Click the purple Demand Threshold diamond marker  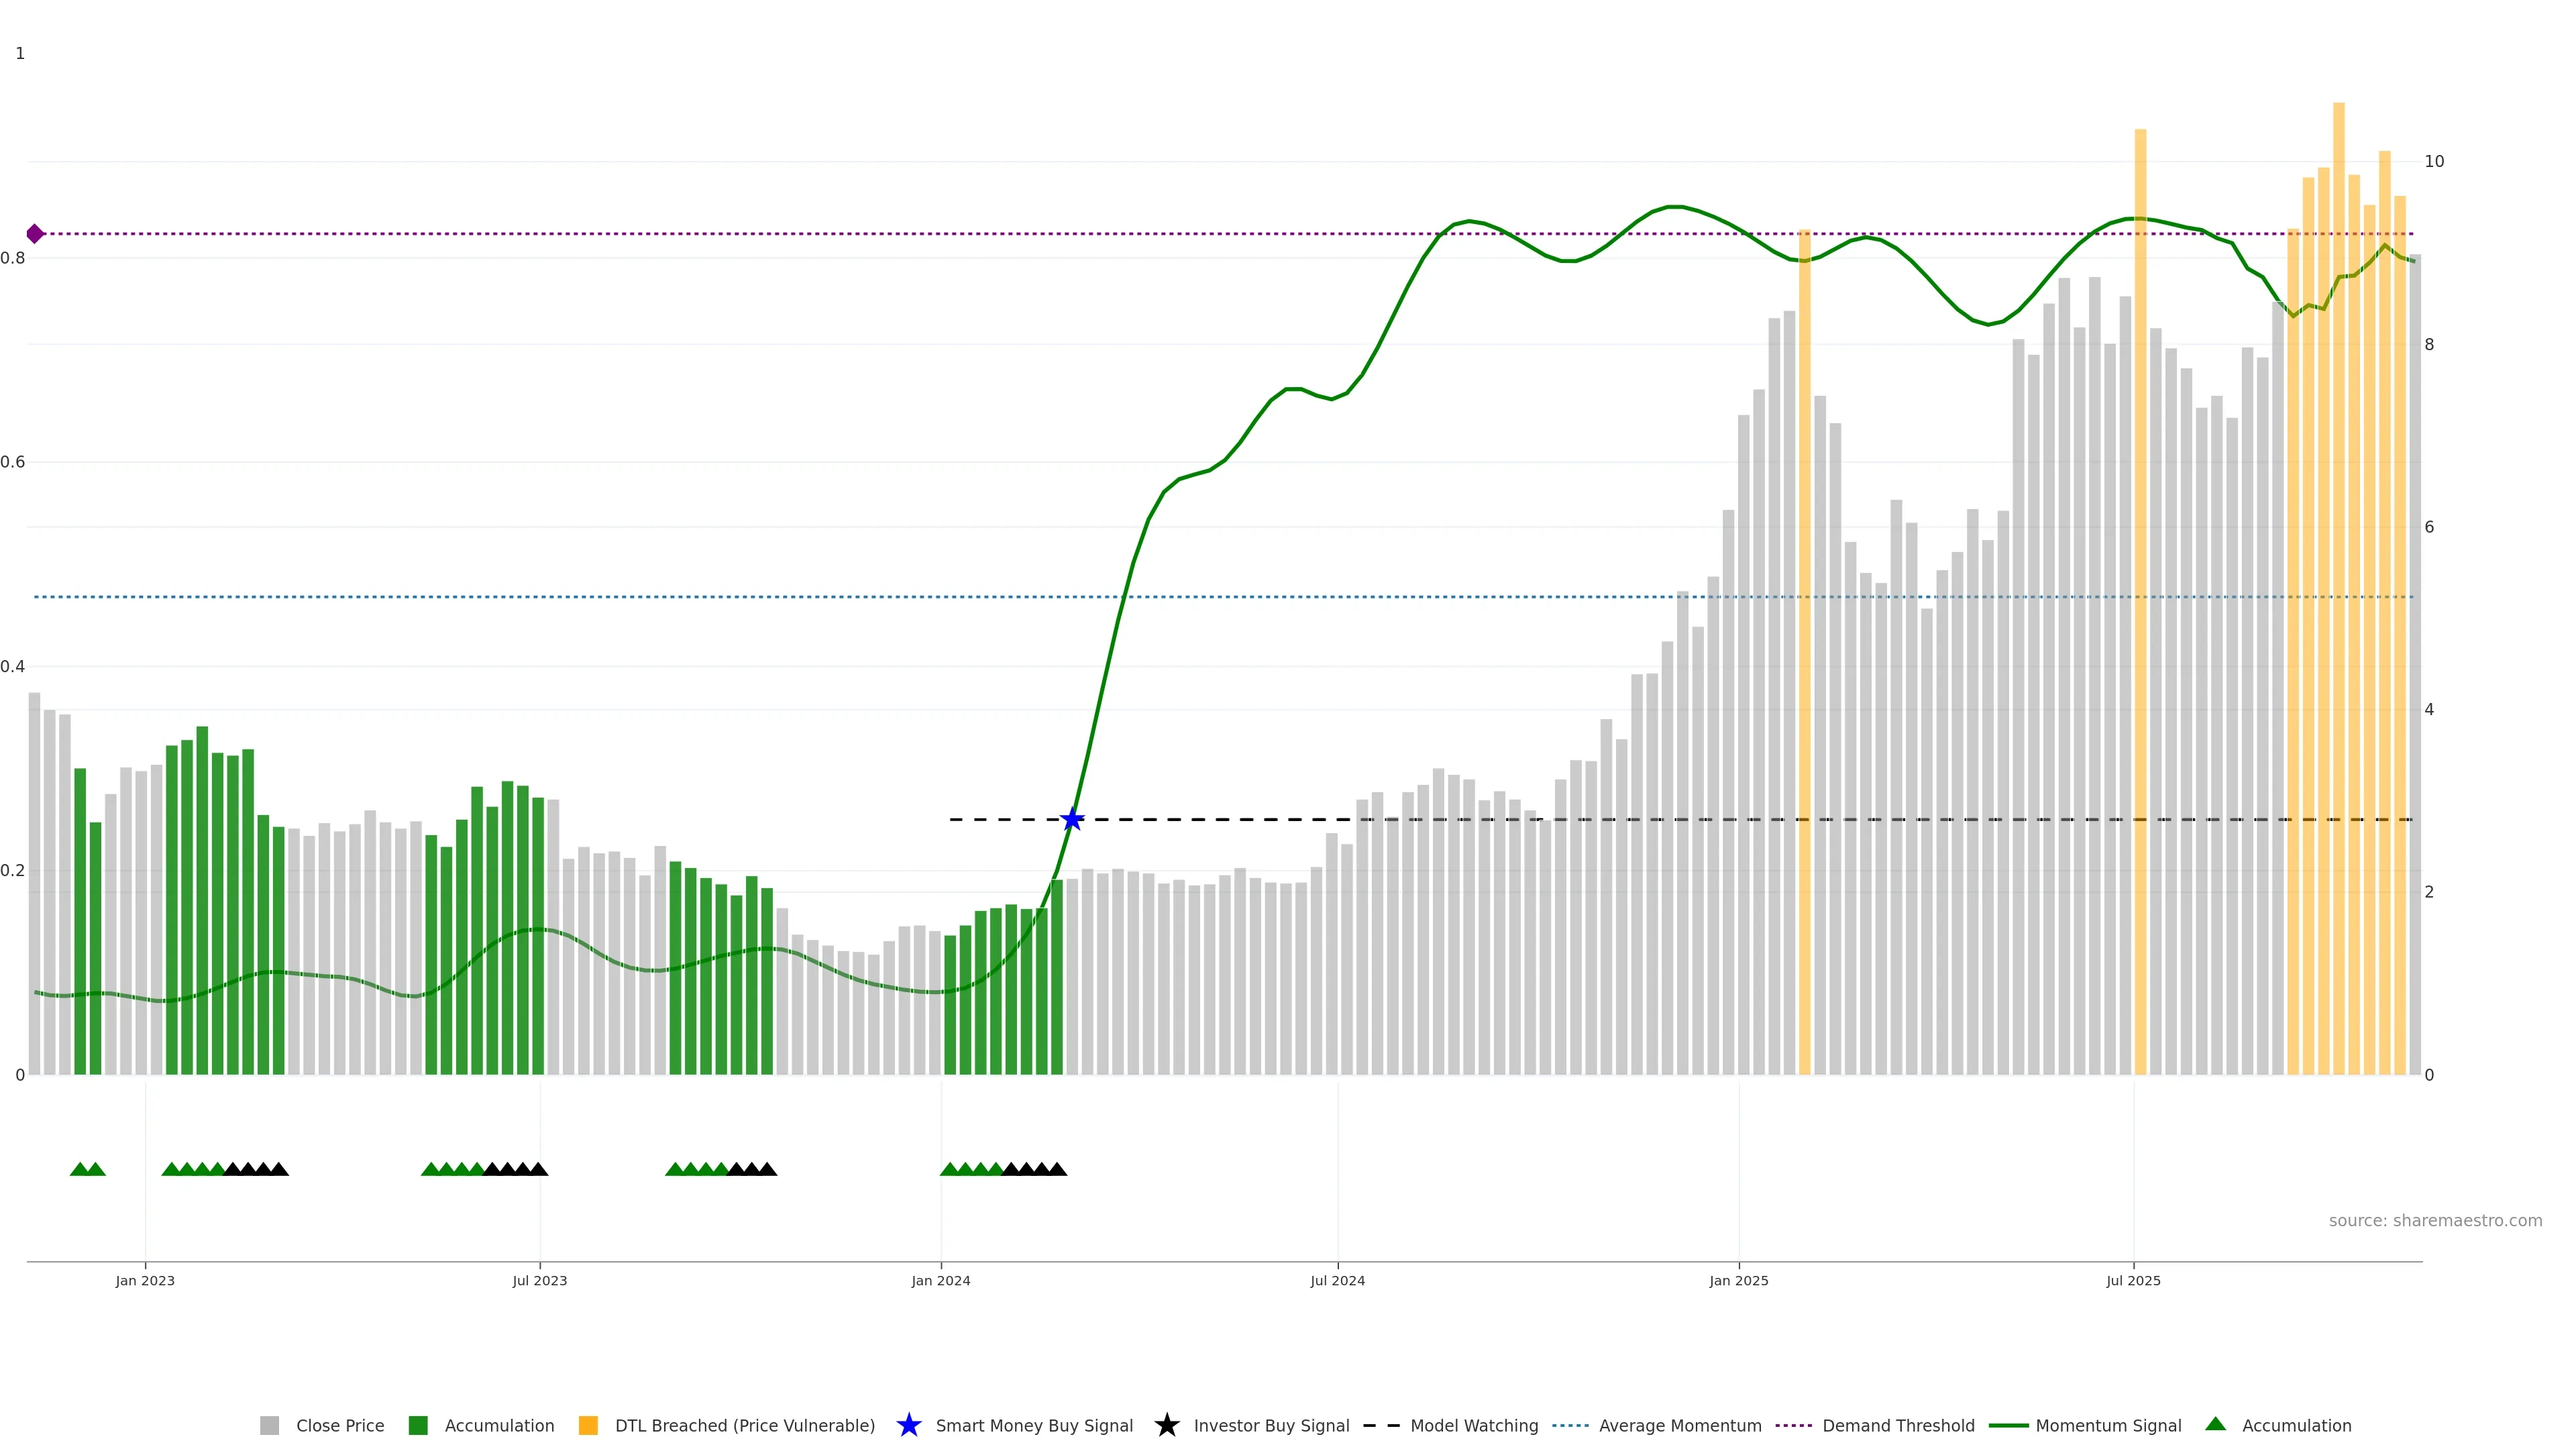[35, 234]
